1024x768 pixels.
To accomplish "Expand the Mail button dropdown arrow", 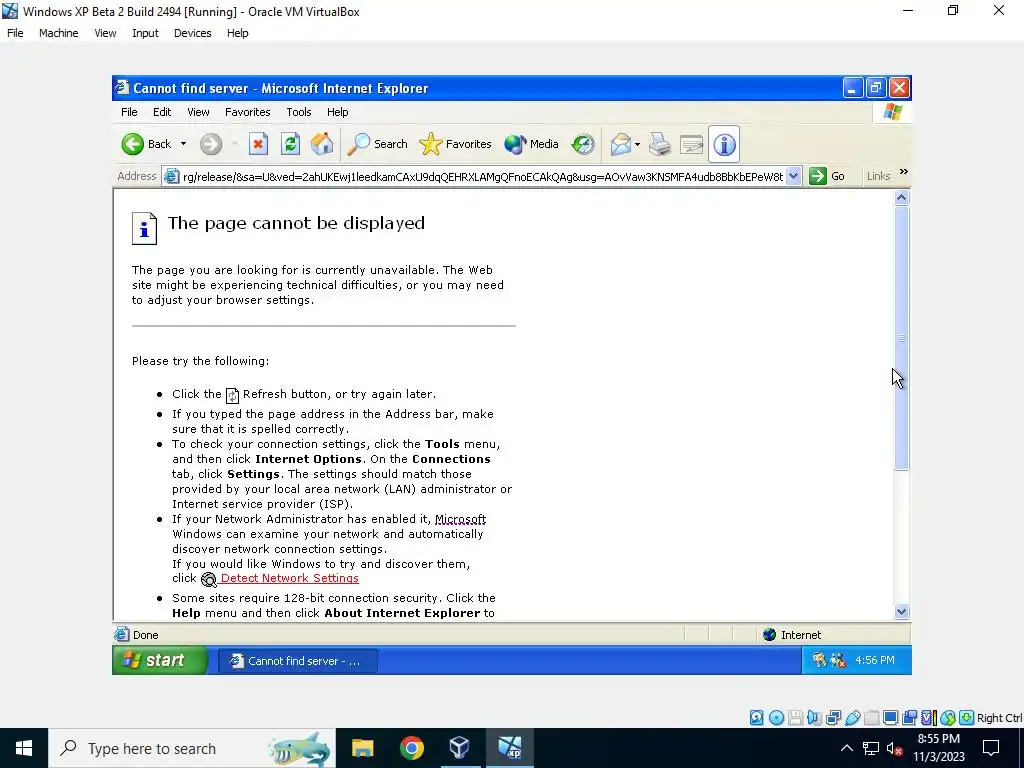I will (637, 144).
